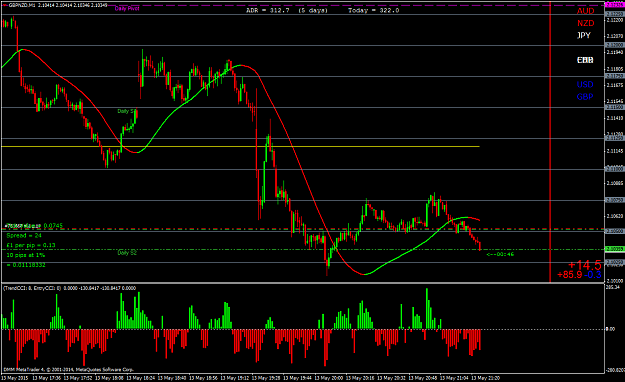The image size is (625, 382).
Task: Select the USD currency label
Action: click(585, 85)
